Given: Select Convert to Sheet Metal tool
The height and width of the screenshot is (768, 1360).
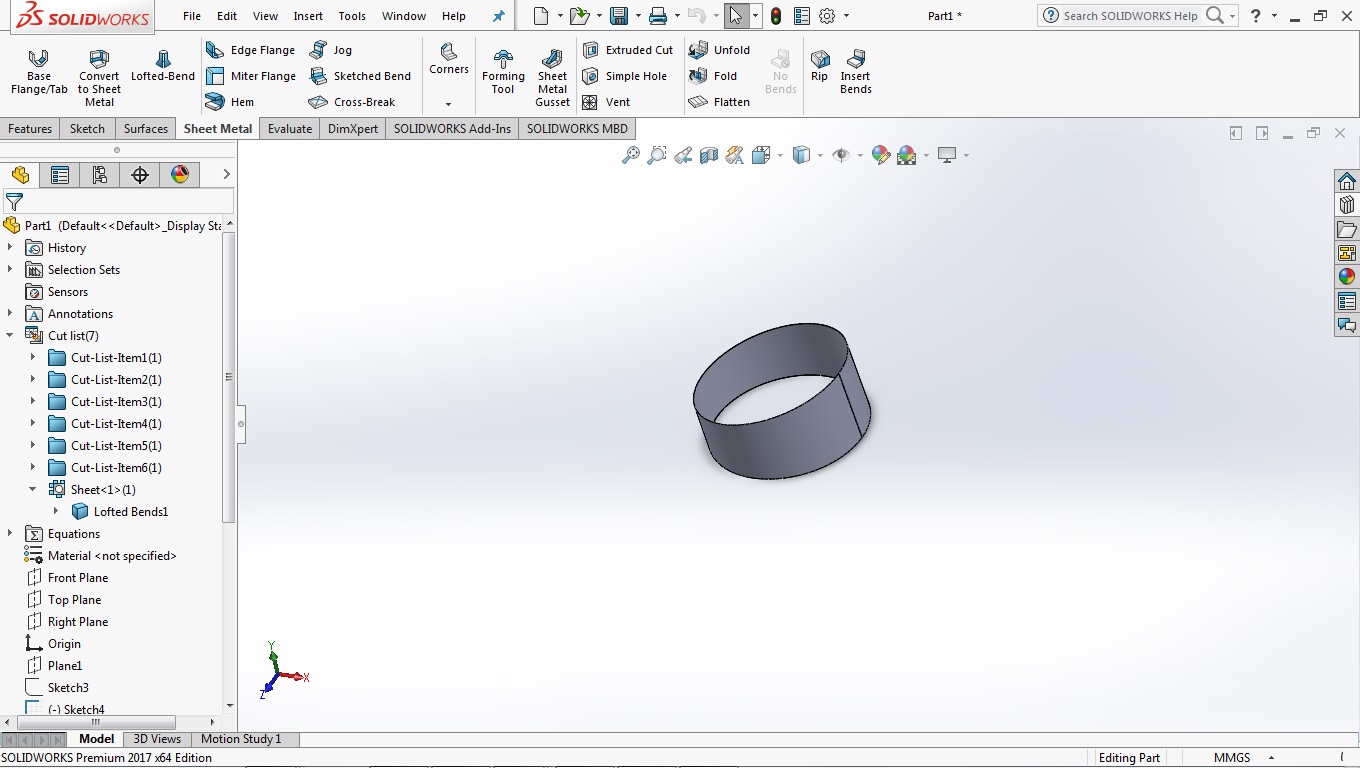Looking at the screenshot, I should 99,78.
